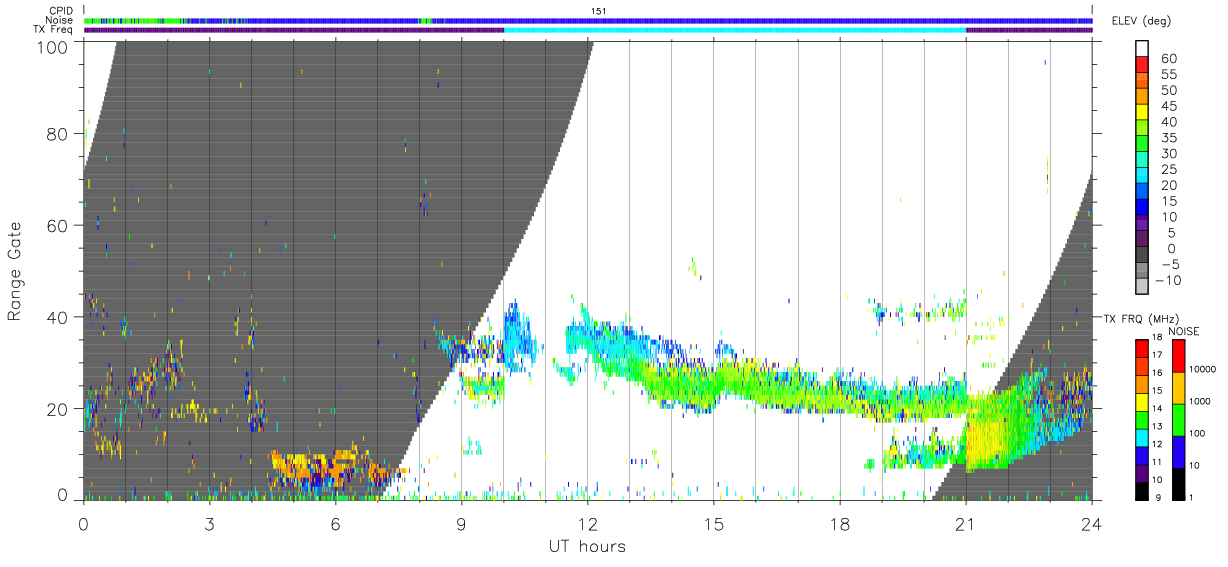The width and height of the screenshot is (1228, 567).
Task: Click the 18 tick on UT hours axis
Action: [x=840, y=523]
